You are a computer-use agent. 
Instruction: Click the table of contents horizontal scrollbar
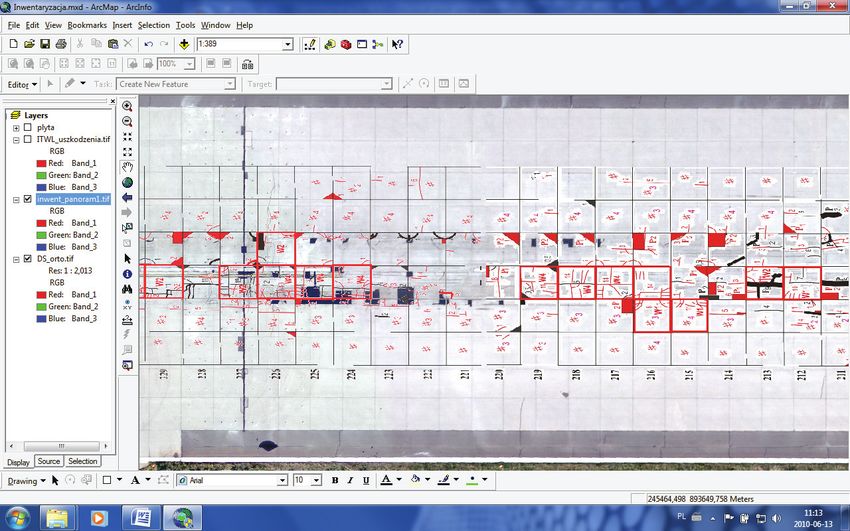61,446
